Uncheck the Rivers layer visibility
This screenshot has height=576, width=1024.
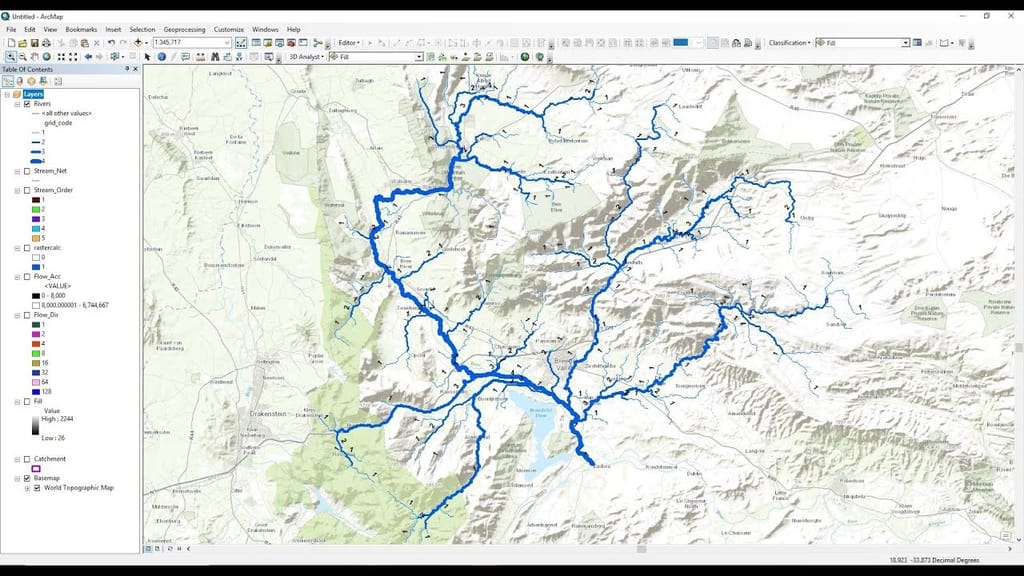[x=27, y=103]
